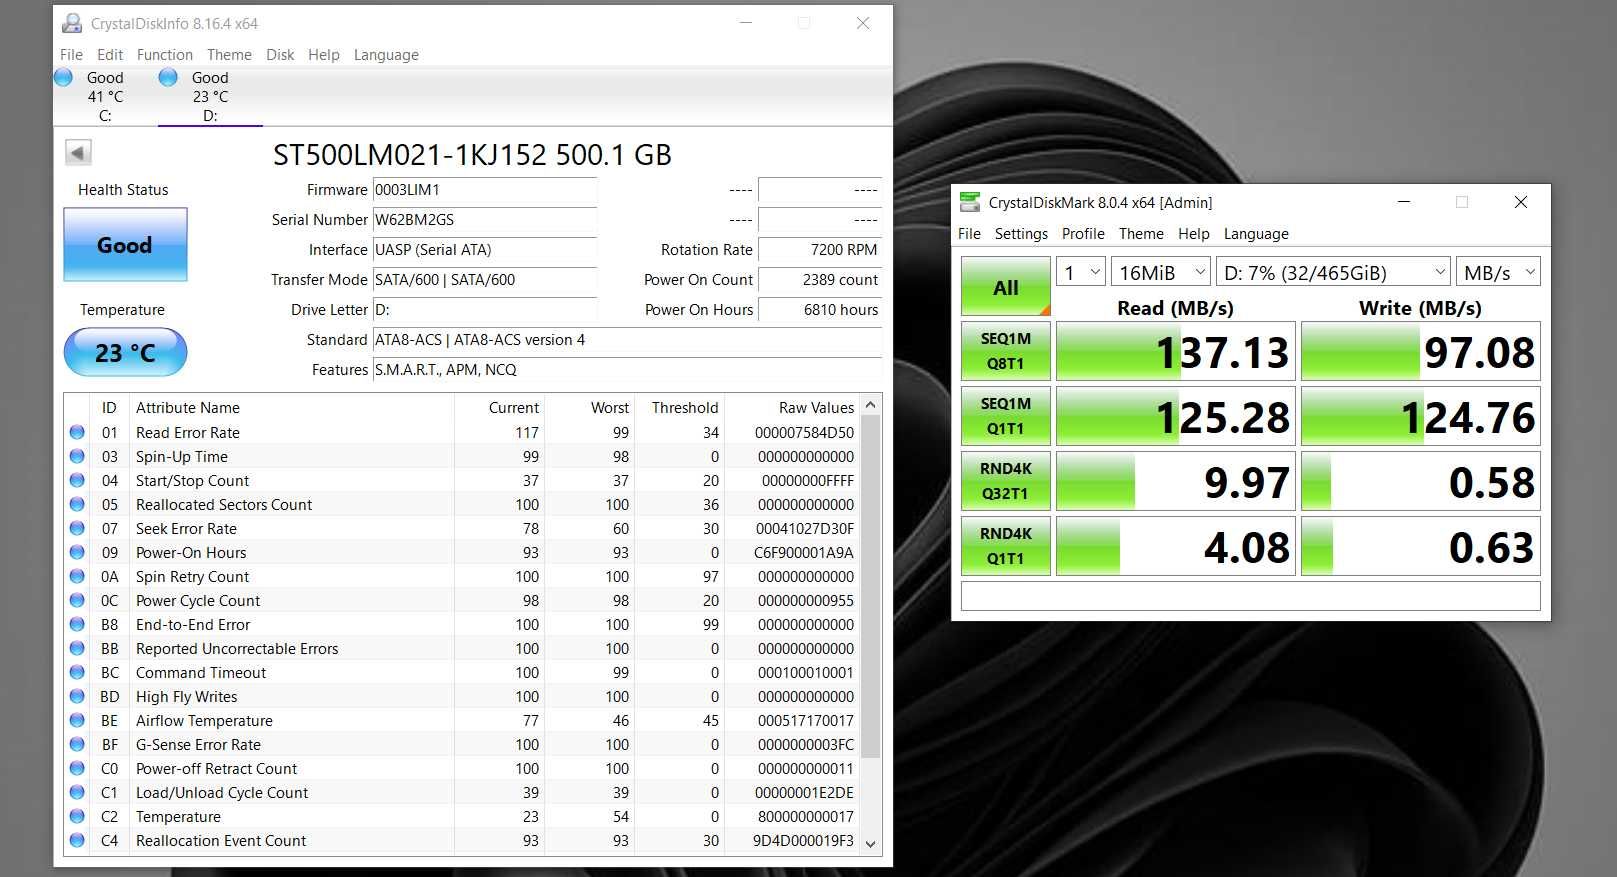
Task: Open the 16MiB test size dropdown
Action: [x=1161, y=272]
